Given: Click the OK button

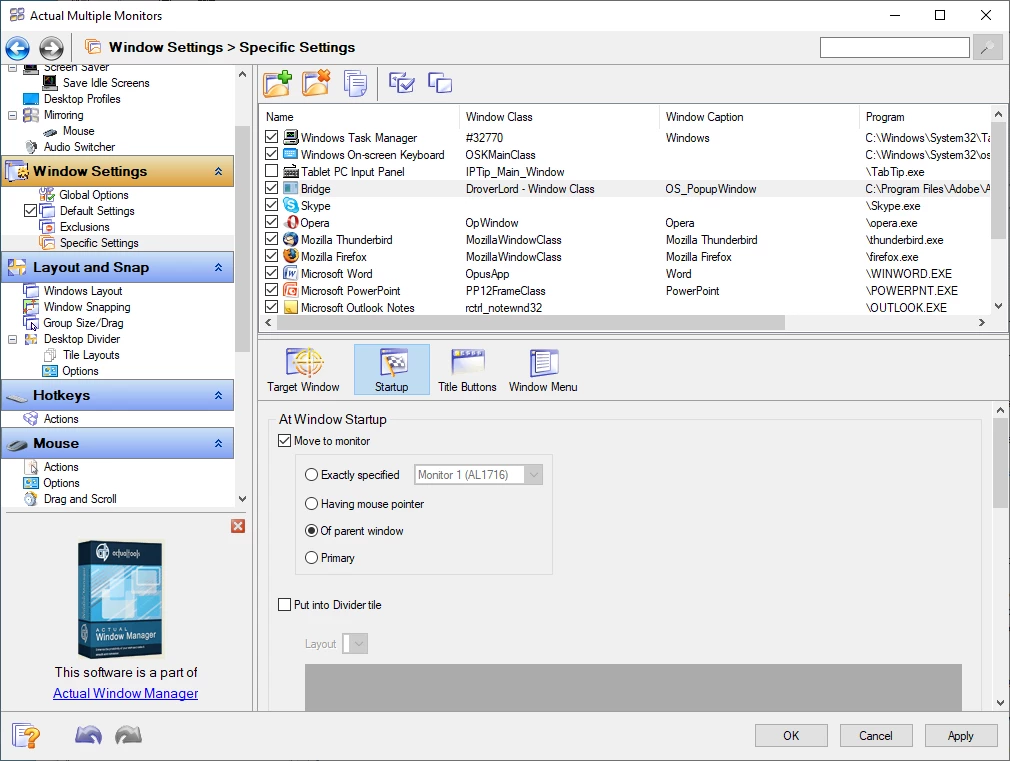Looking at the screenshot, I should [791, 735].
